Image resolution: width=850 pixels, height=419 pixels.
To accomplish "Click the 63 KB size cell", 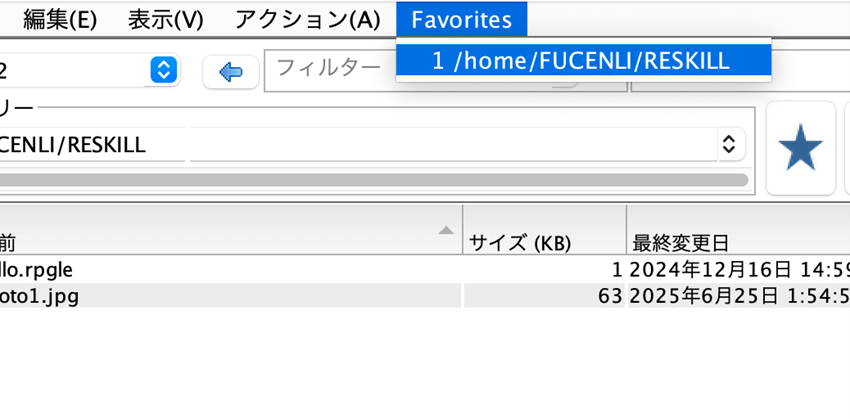I will [x=545, y=296].
